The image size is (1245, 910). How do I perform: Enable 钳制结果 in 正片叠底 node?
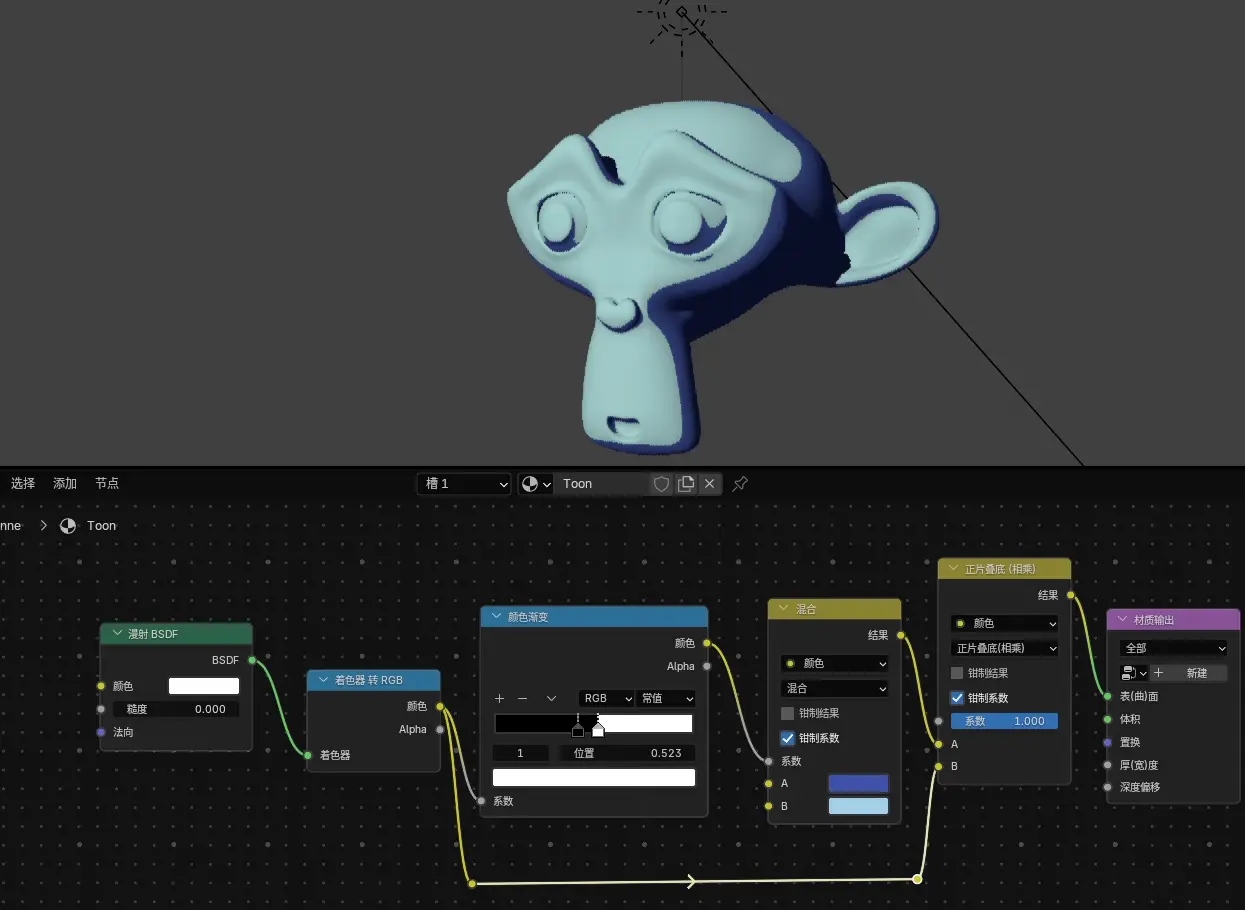pyautogui.click(x=957, y=673)
